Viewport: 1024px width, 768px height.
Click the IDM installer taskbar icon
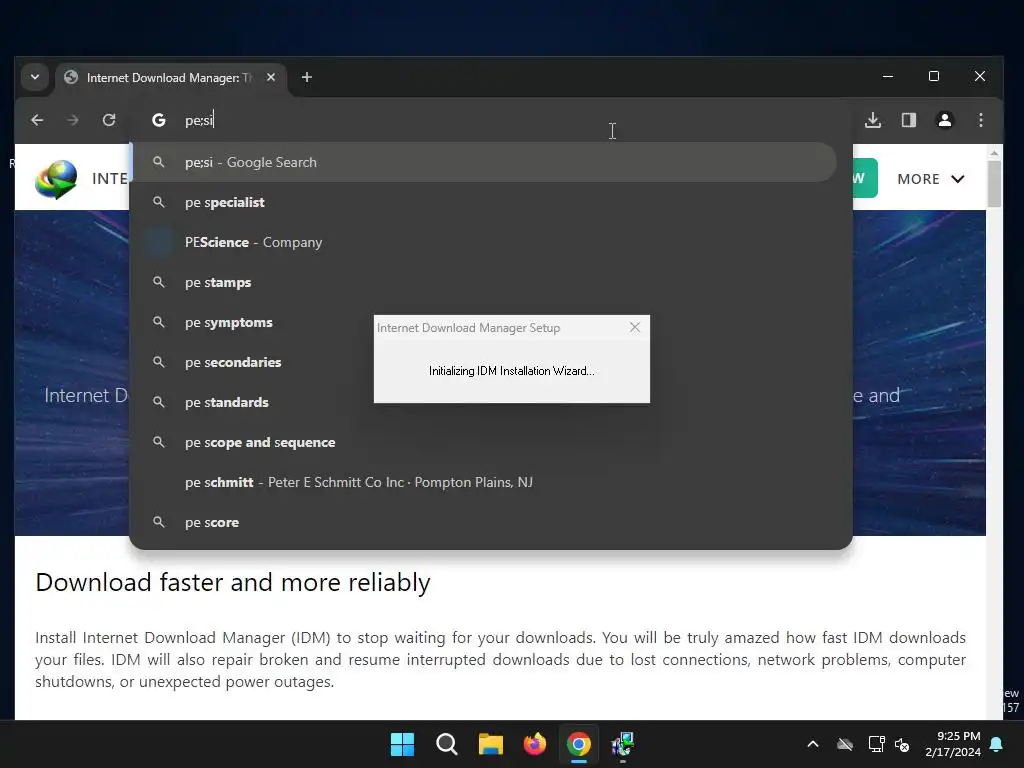(623, 744)
